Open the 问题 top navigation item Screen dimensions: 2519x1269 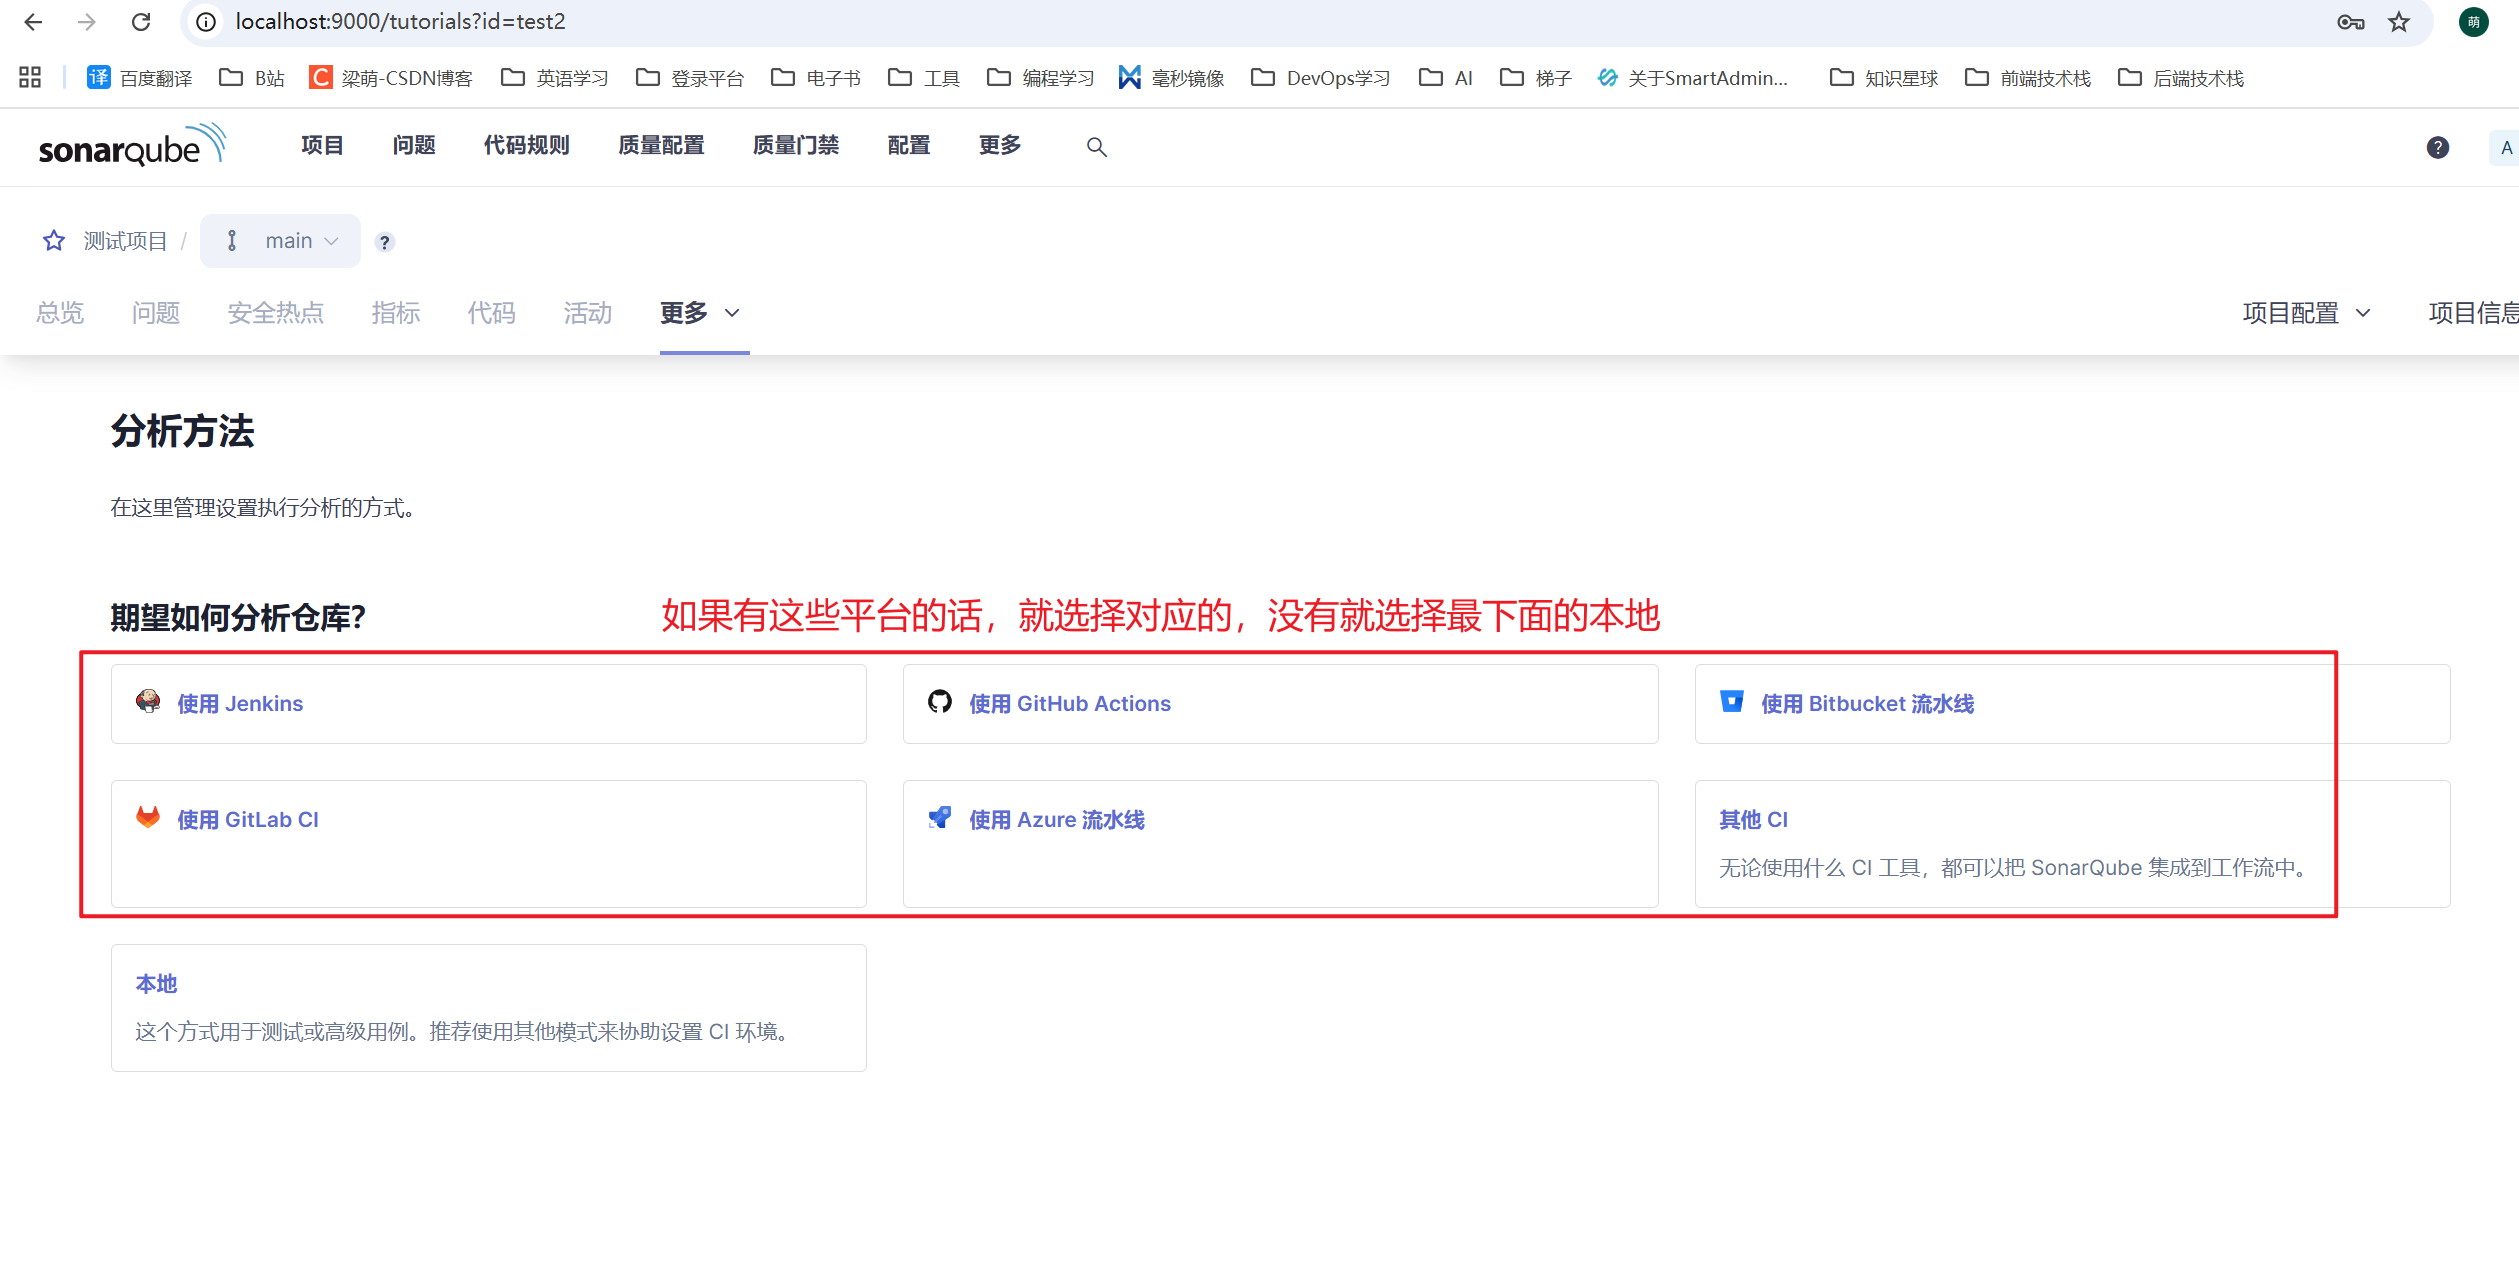click(414, 146)
